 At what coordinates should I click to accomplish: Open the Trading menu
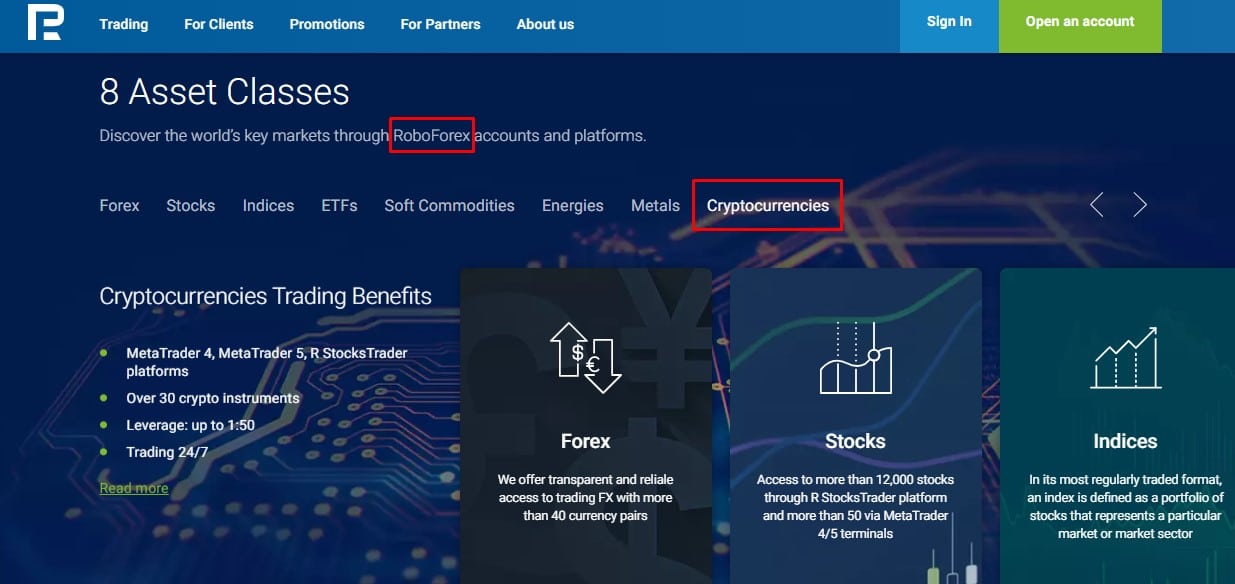click(x=124, y=24)
